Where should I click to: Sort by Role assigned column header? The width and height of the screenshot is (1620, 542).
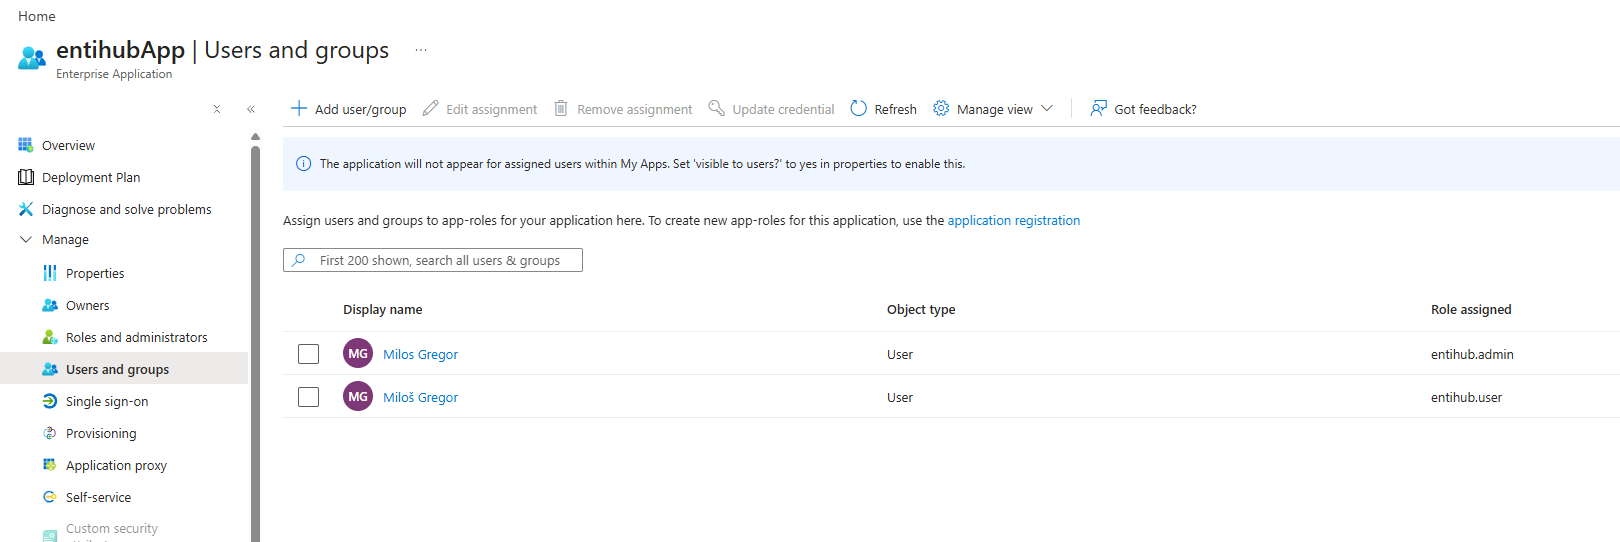[x=1471, y=309]
